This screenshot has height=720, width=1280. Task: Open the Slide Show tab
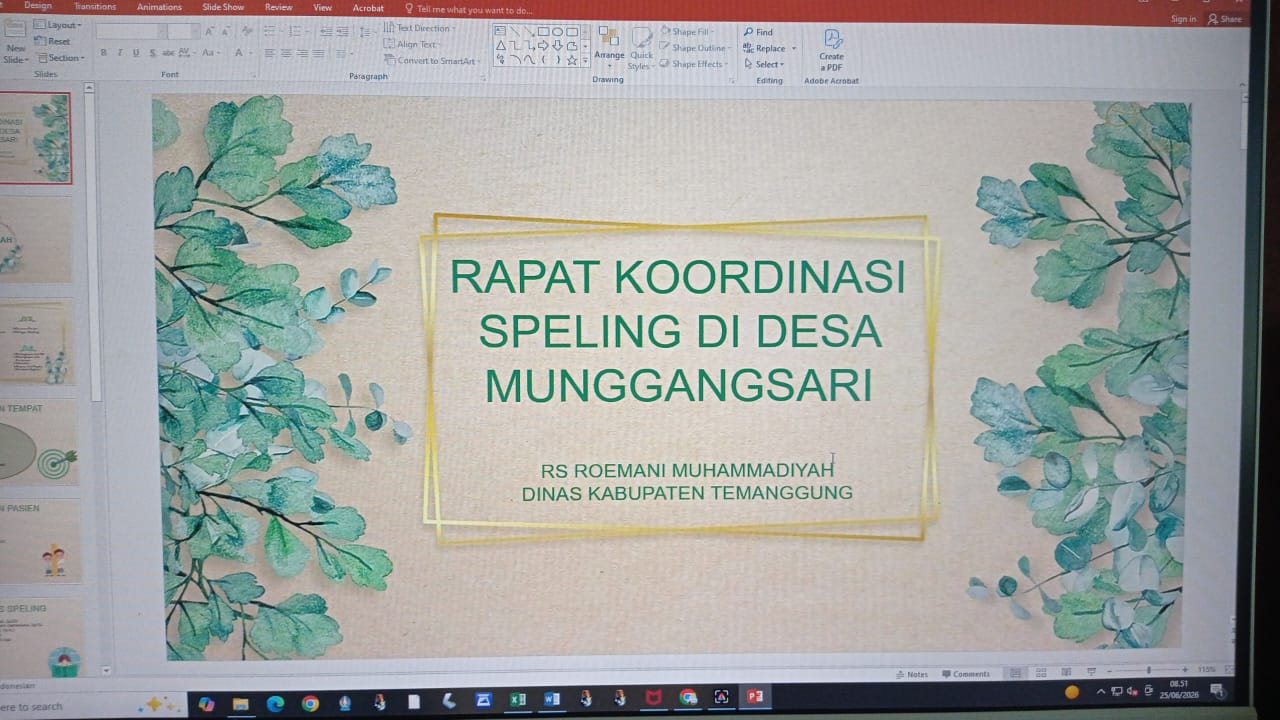(223, 7)
